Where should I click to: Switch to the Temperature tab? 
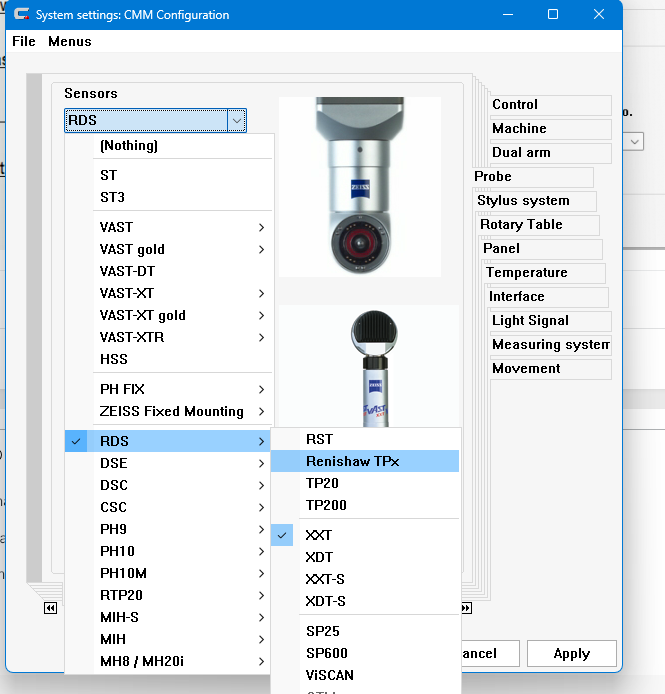[x=526, y=273]
